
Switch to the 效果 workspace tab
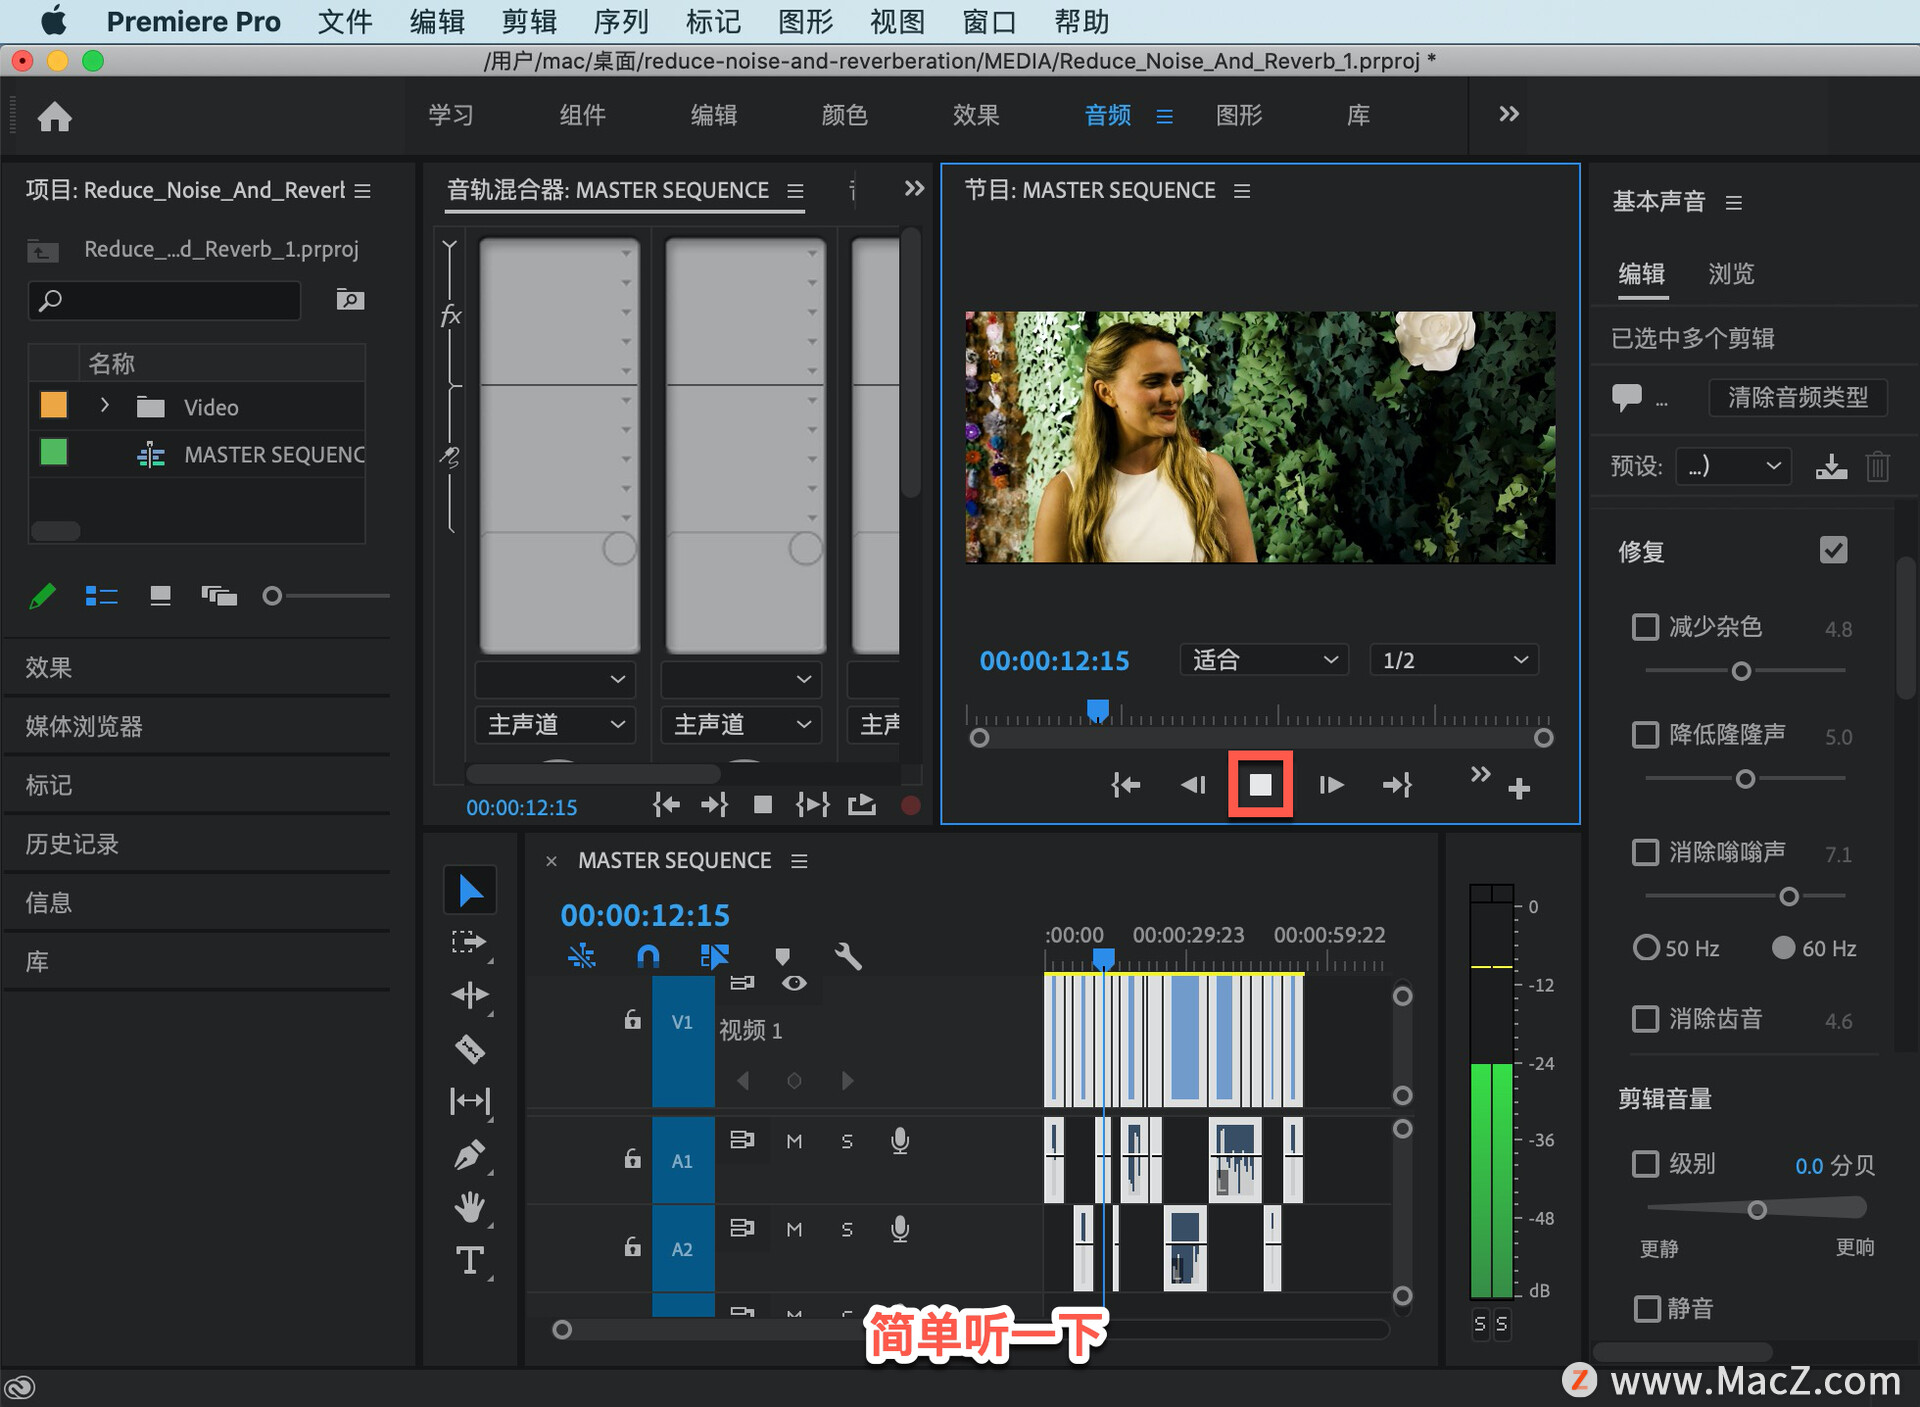click(x=975, y=115)
